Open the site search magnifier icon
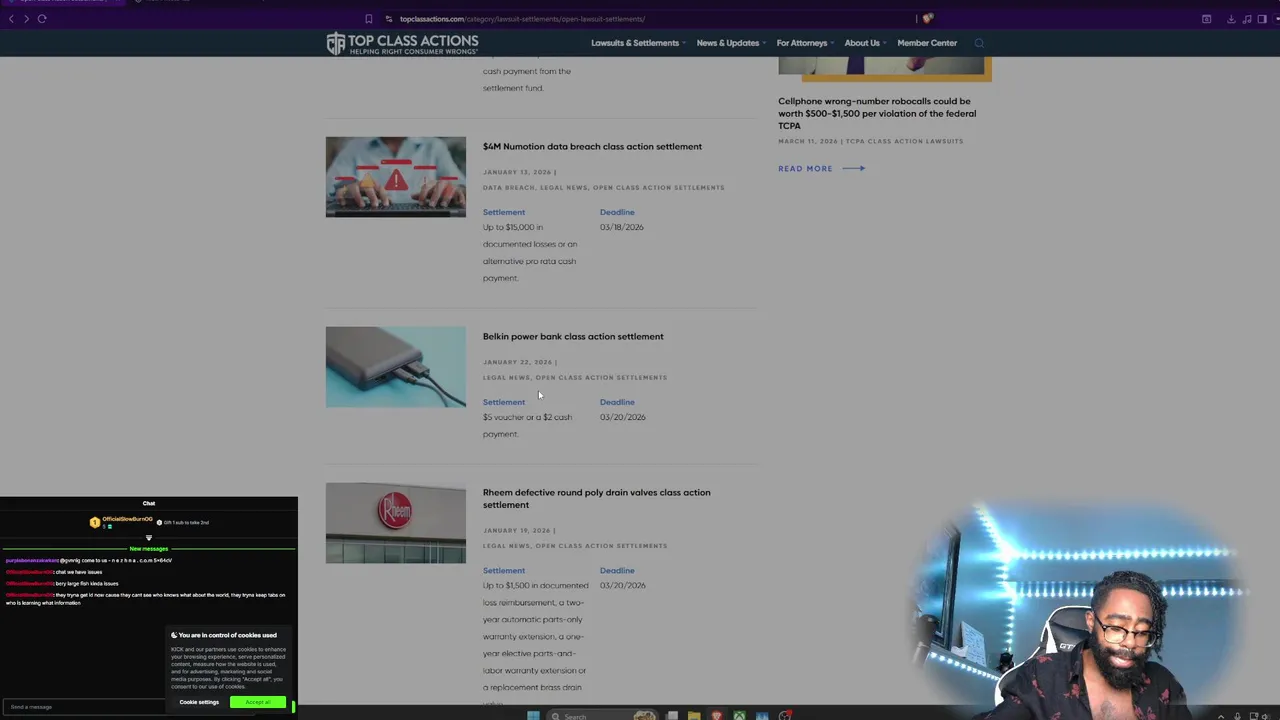This screenshot has width=1280, height=720. tap(979, 43)
